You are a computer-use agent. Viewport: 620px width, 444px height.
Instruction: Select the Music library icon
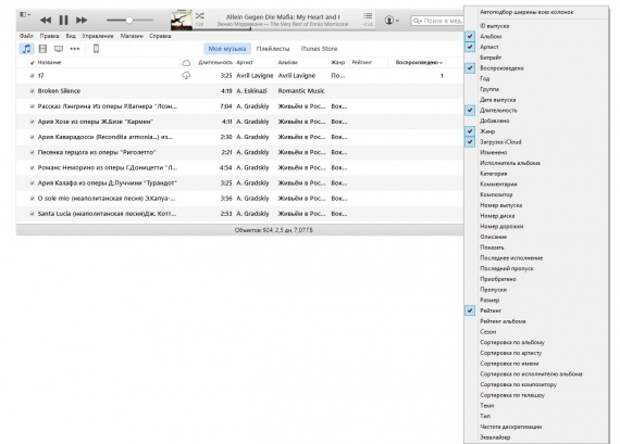26,49
